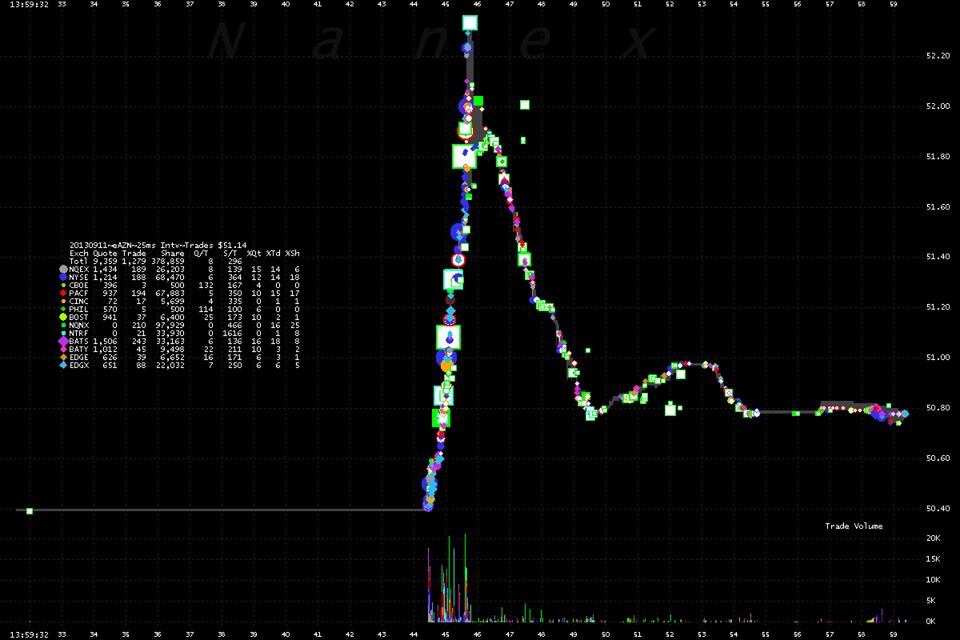Click the gray NQEX legend marker

coord(64,270)
